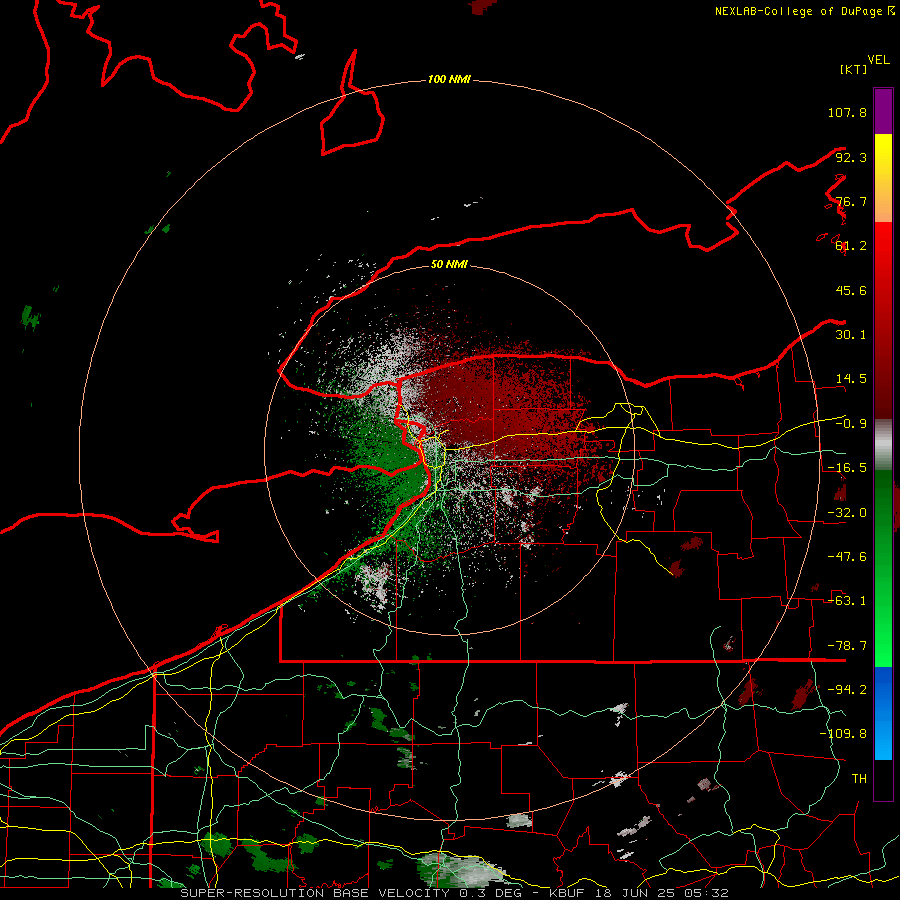Pick the purple segment of the velocity color bar
The width and height of the screenshot is (900, 900).
(x=883, y=111)
